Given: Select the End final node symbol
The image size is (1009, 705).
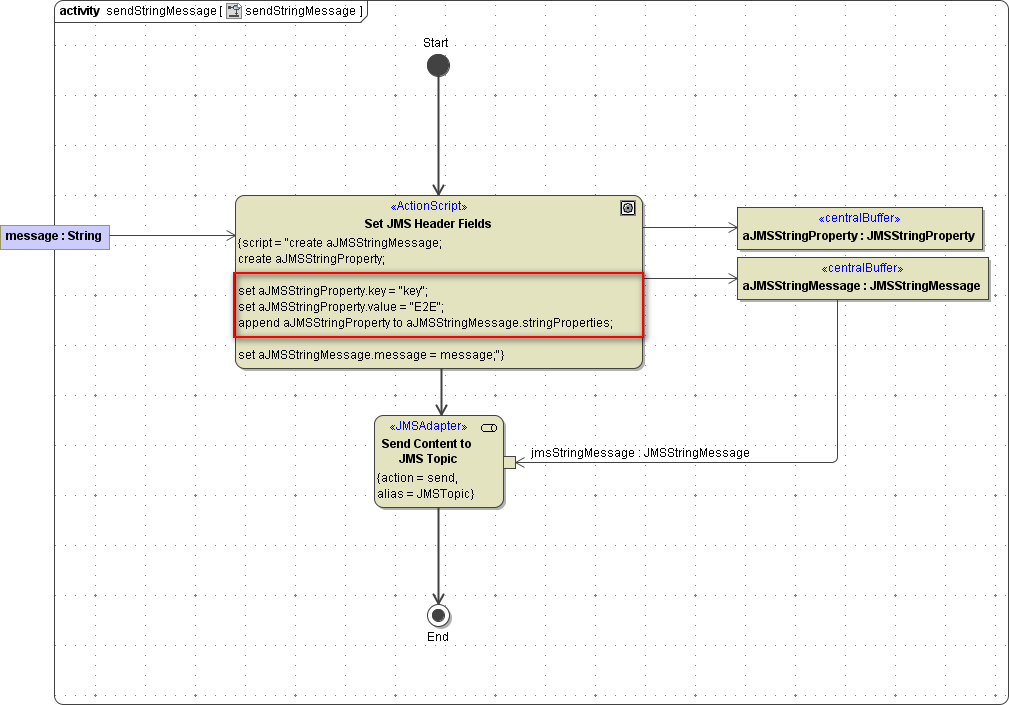Looking at the screenshot, I should click(438, 615).
